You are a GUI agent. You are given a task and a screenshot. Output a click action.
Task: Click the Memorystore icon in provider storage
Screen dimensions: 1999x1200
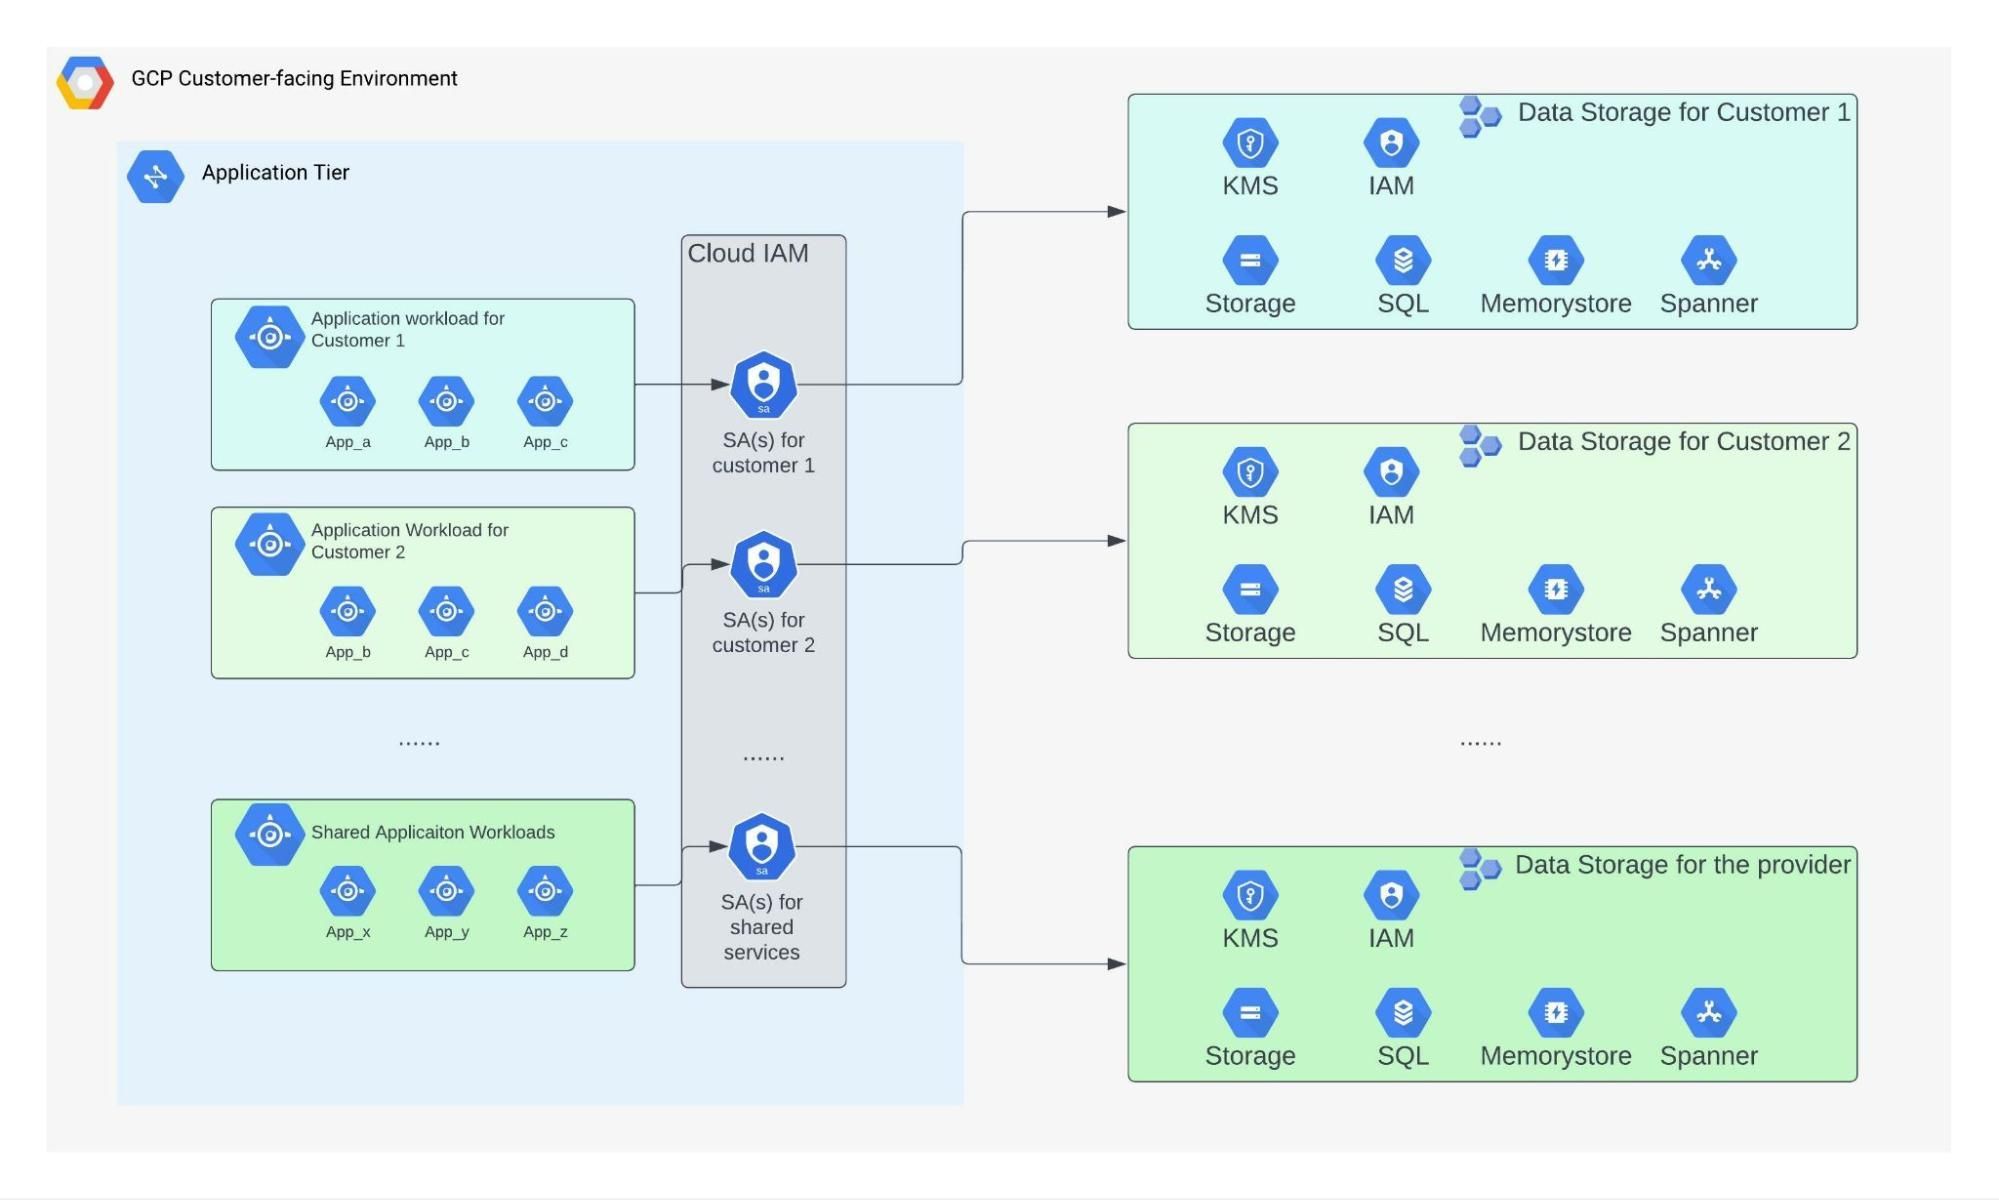(1554, 1012)
